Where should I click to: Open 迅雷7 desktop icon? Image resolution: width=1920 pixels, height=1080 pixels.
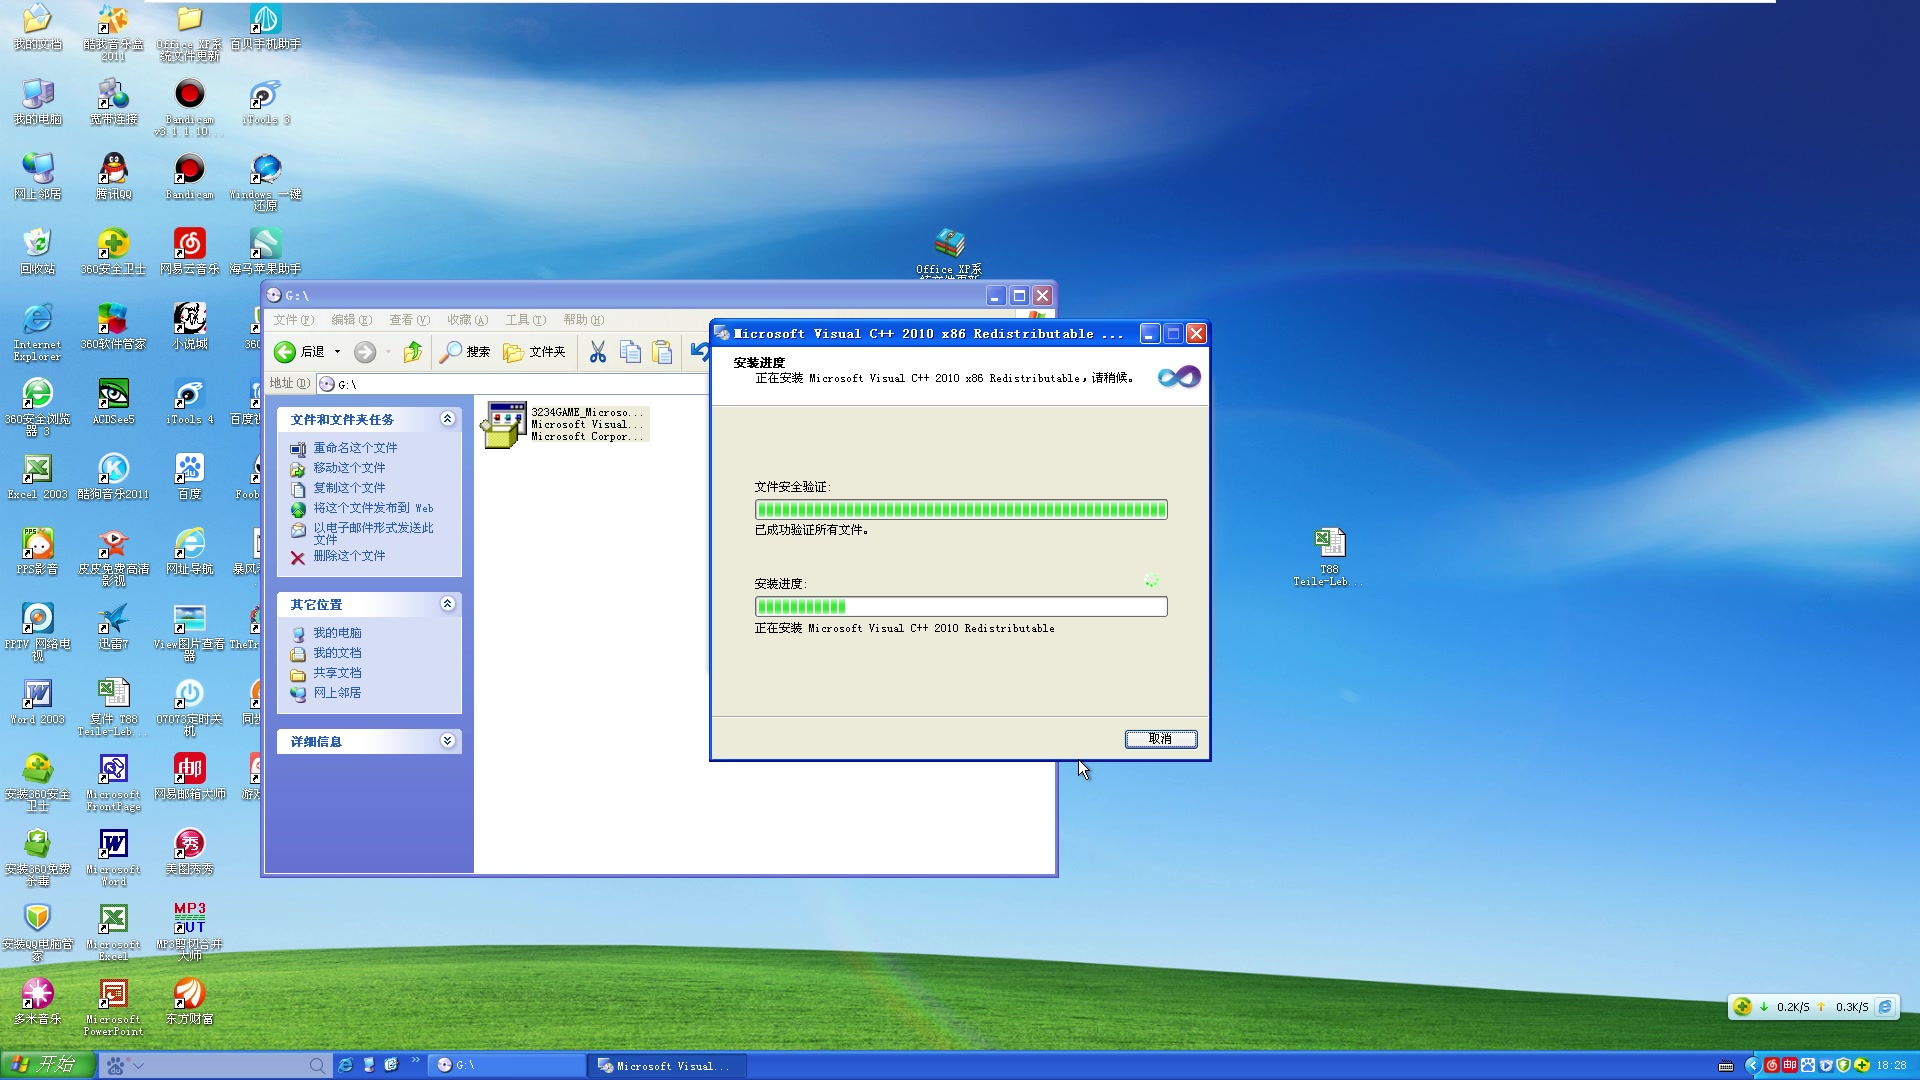[114, 626]
